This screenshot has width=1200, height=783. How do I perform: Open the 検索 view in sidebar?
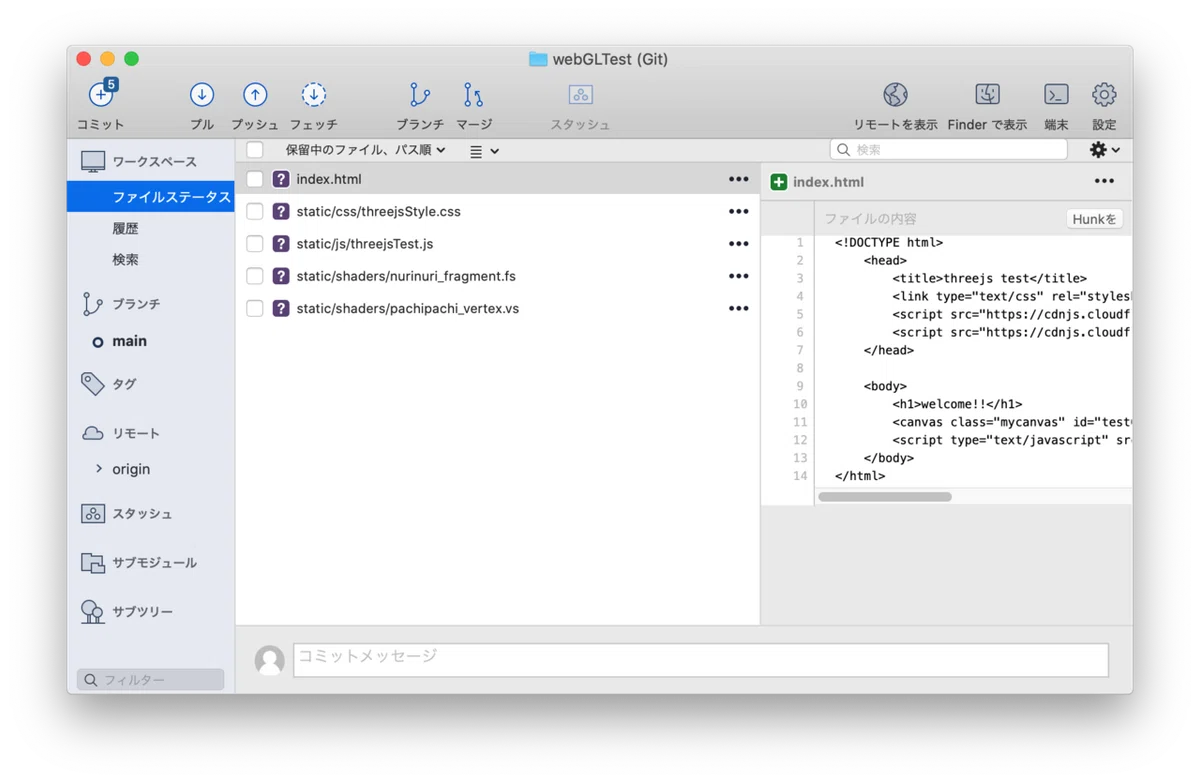(125, 260)
